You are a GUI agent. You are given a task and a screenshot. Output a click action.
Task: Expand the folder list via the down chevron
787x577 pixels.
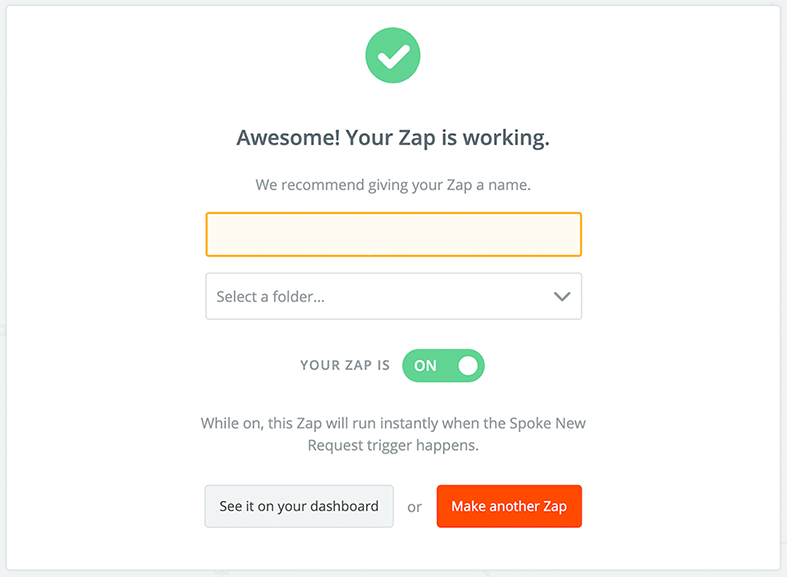point(562,297)
